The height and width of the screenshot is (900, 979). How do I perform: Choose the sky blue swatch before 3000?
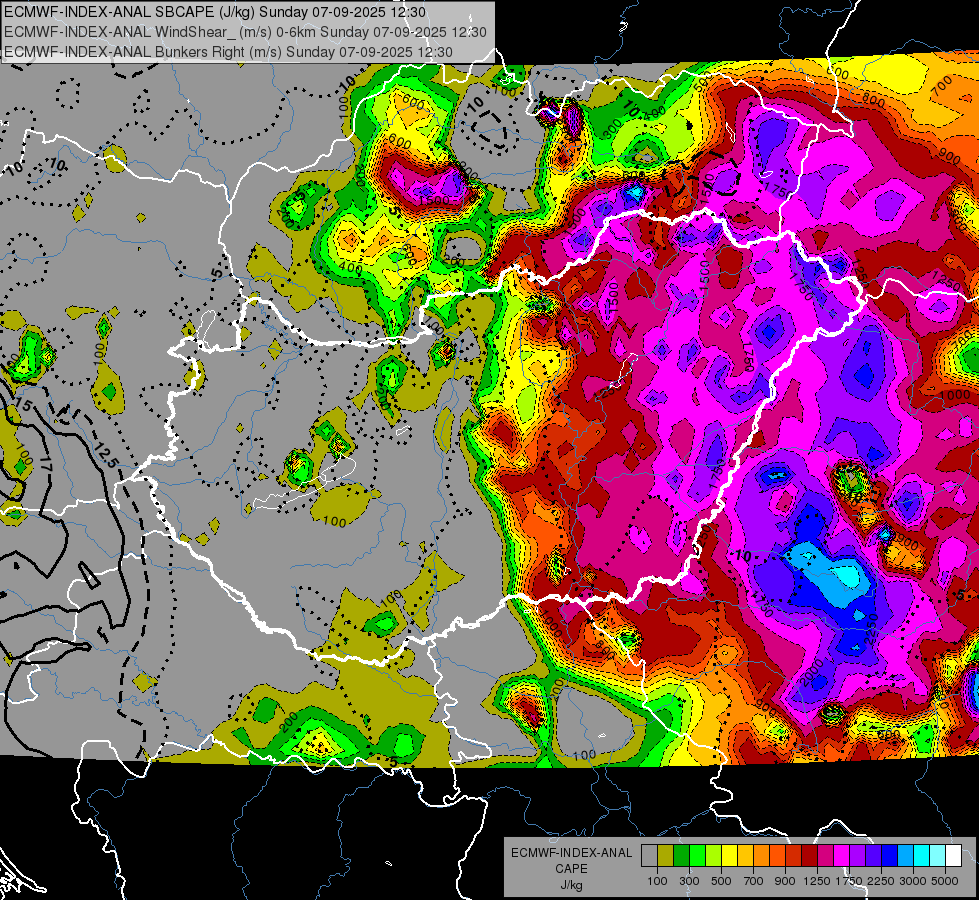906,856
